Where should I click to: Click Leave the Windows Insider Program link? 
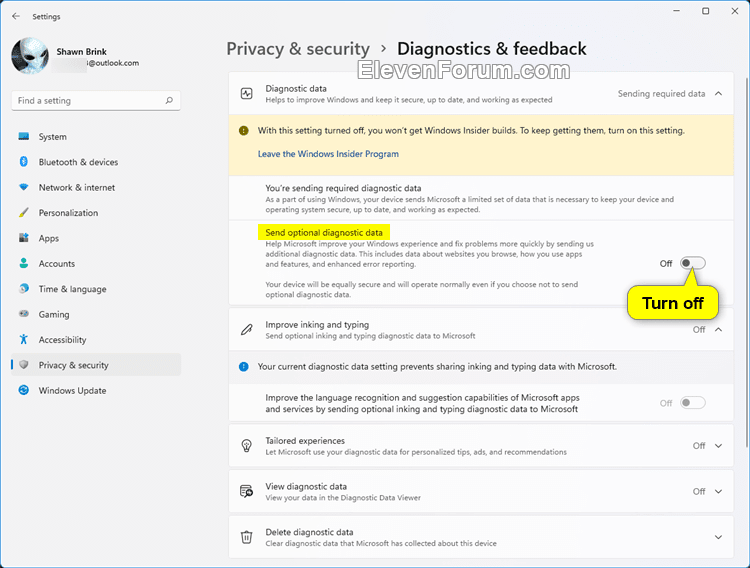[x=328, y=154]
